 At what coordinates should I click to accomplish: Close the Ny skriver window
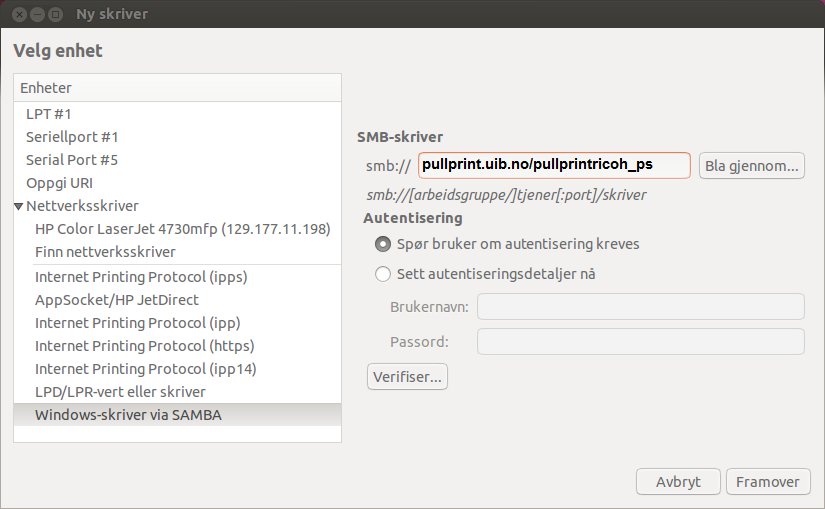[18, 15]
